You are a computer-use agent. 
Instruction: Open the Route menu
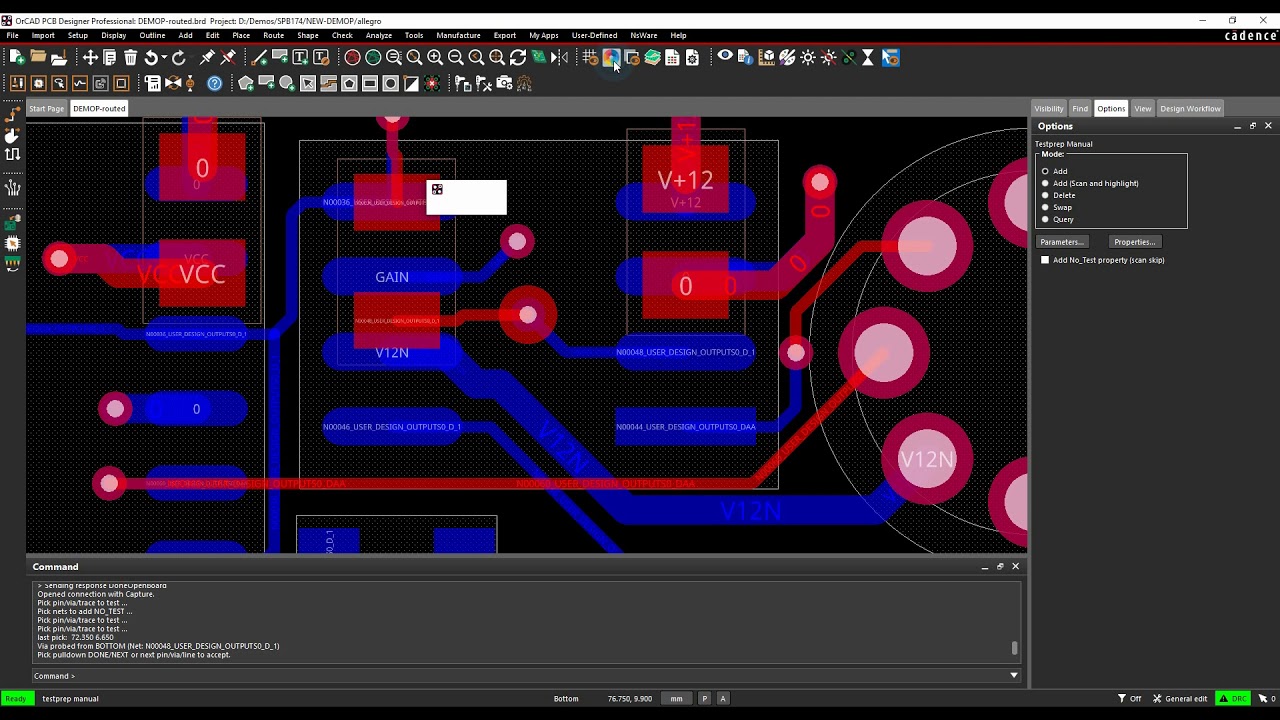pos(273,35)
